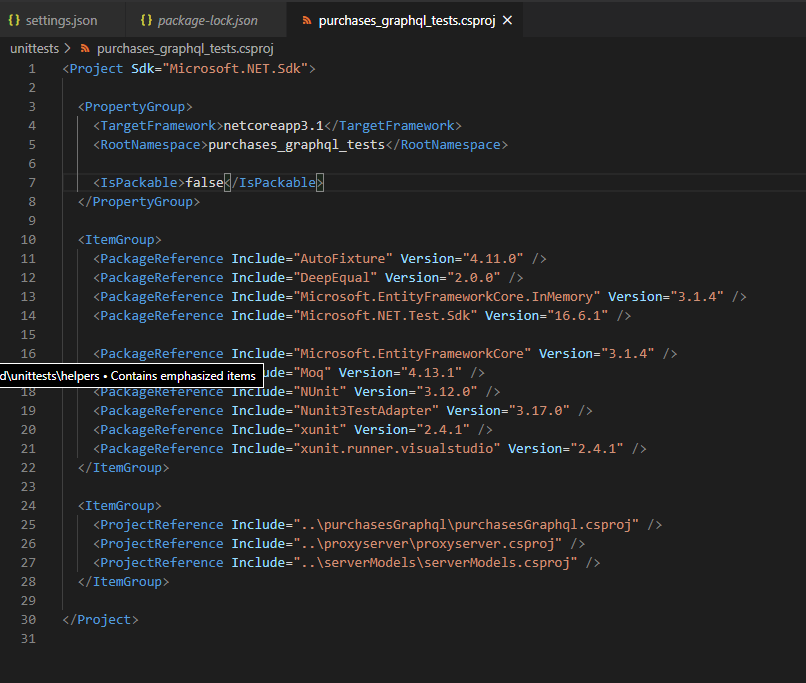Viewport: 806px width, 683px height.
Task: Click the opening ItemGroup tag on line 10
Action: pyautogui.click(x=120, y=240)
